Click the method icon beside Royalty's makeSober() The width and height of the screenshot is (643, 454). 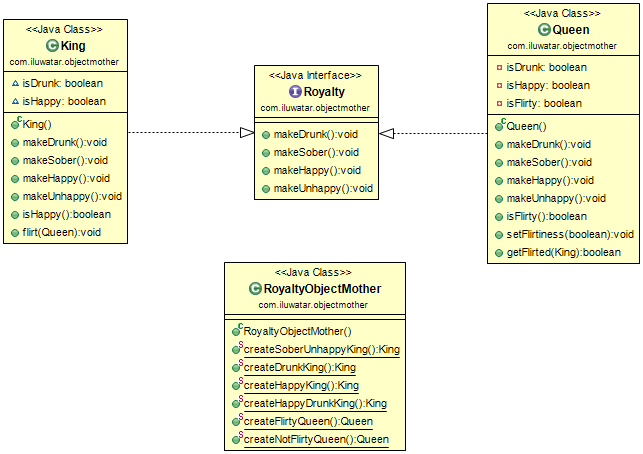pyautogui.click(x=265, y=152)
